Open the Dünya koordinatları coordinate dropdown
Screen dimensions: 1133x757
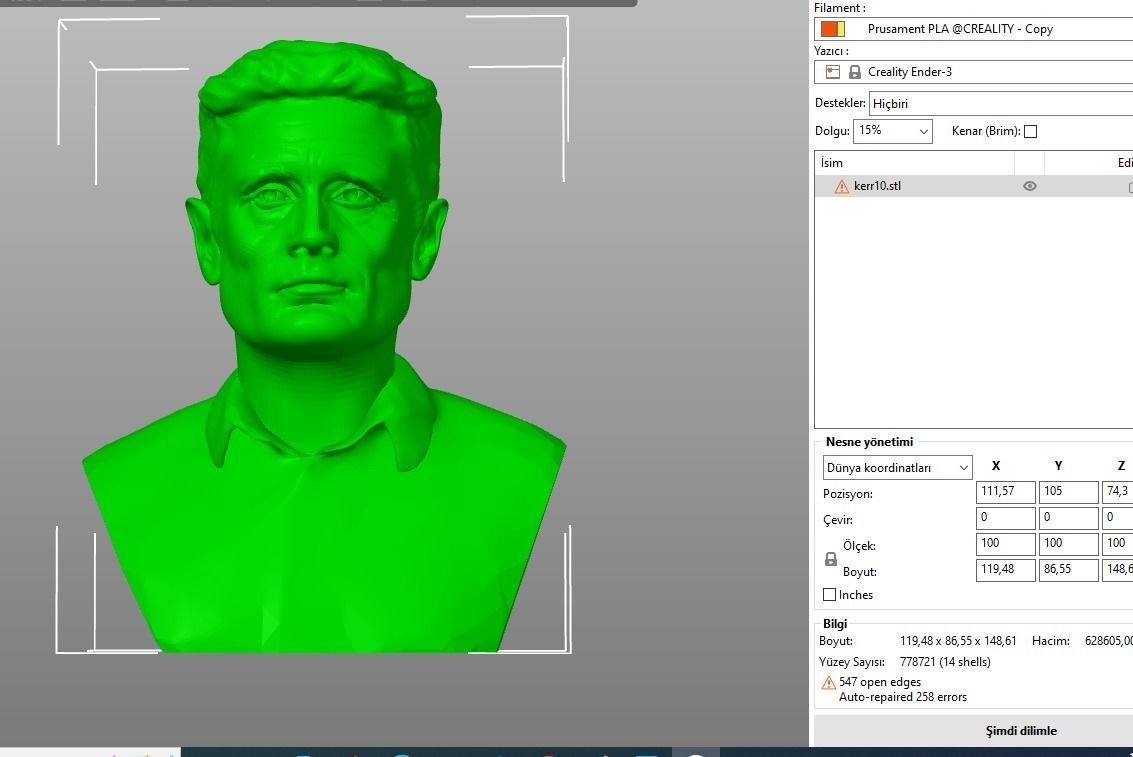(x=897, y=467)
